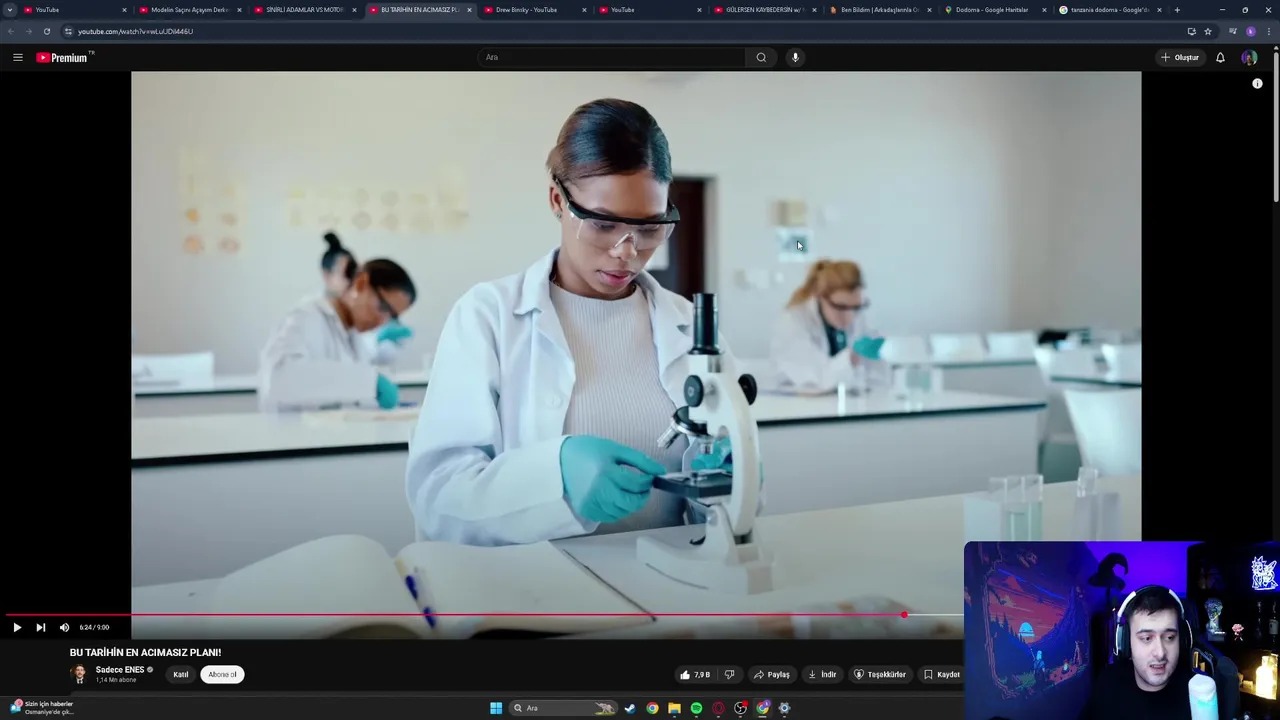Like the video with thumbs-up
1280x720 pixels.
[x=694, y=674]
